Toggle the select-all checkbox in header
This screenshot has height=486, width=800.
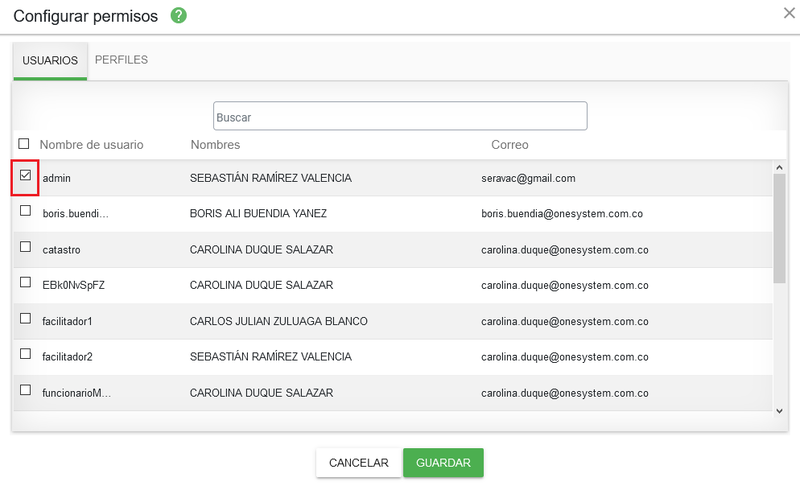[x=23, y=143]
